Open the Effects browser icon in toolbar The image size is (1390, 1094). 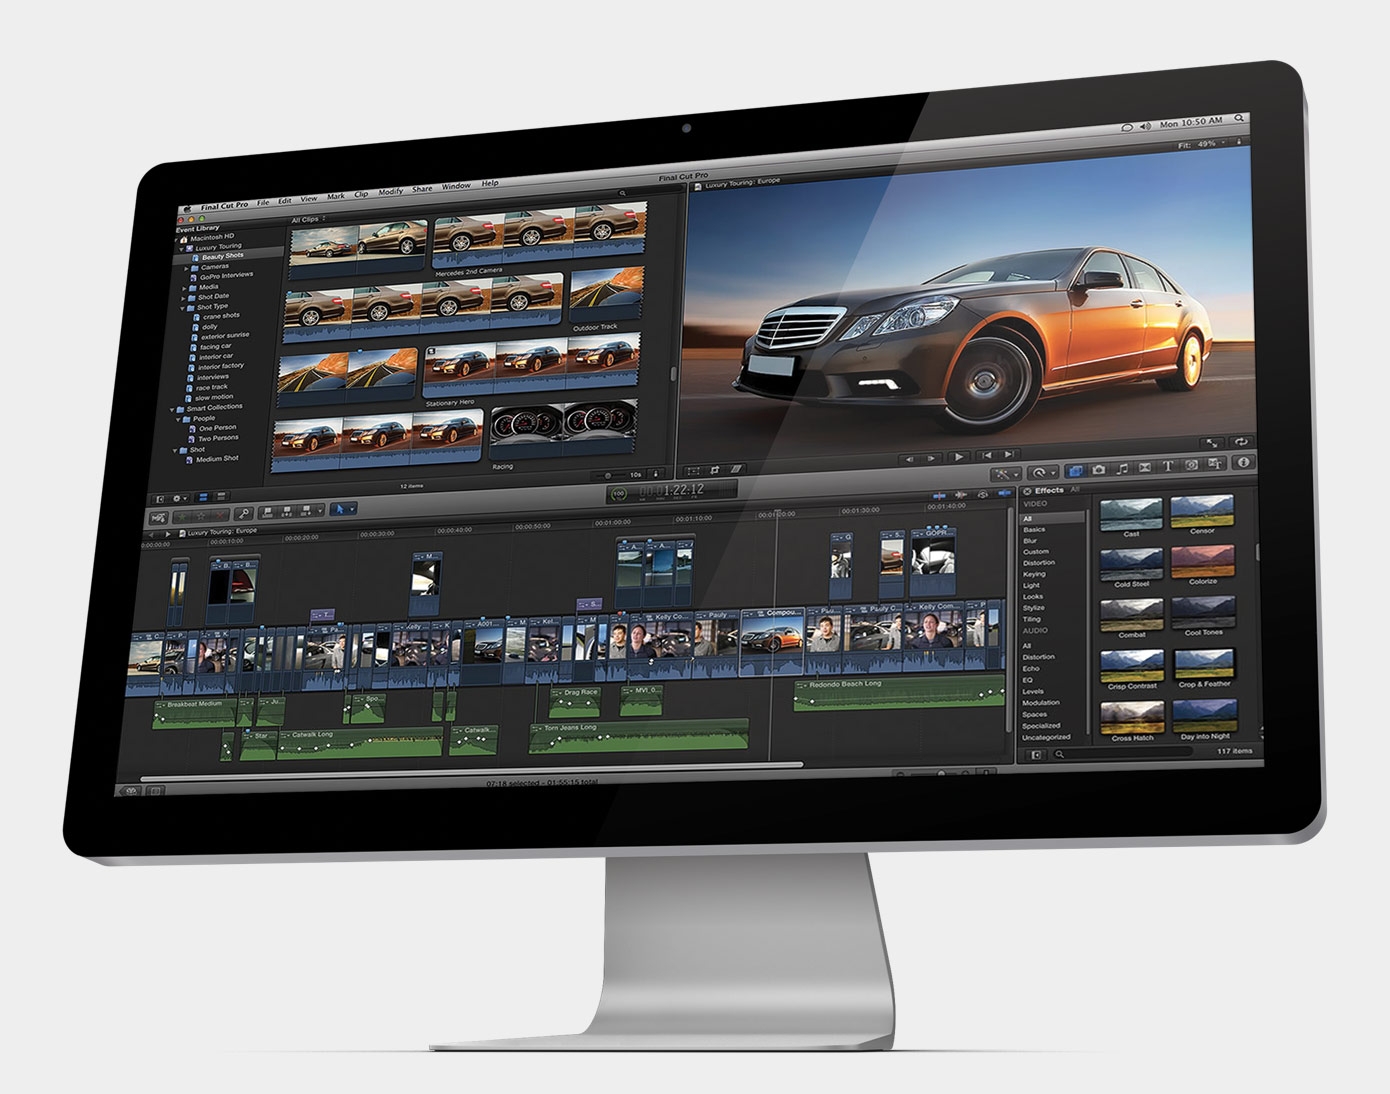pos(1076,470)
